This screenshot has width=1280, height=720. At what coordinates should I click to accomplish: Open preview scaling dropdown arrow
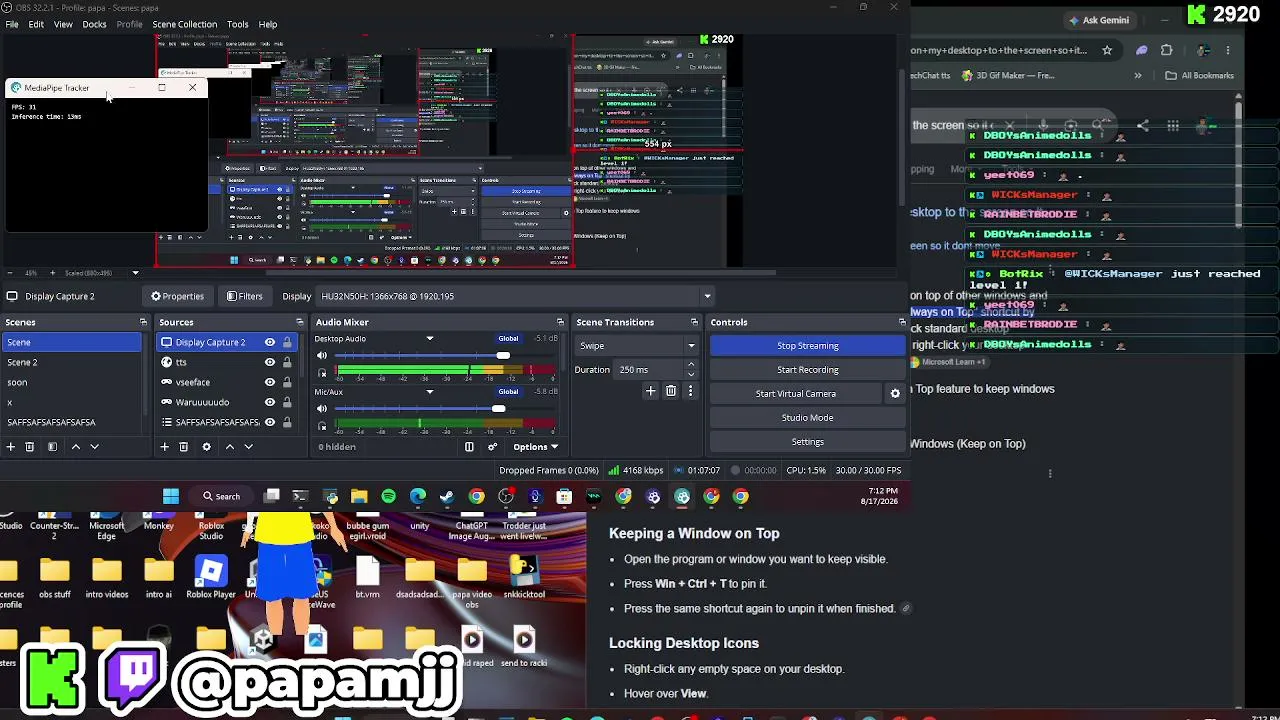pos(136,273)
